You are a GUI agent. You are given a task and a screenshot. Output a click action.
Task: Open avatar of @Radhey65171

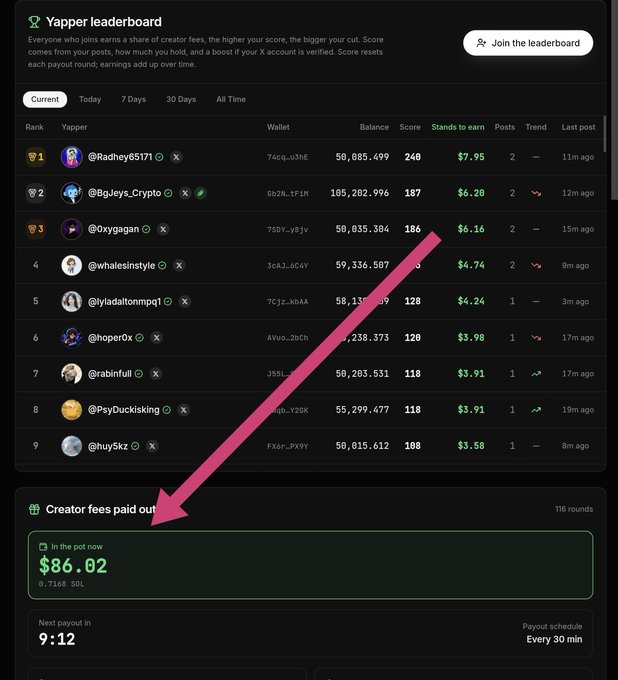(72, 157)
